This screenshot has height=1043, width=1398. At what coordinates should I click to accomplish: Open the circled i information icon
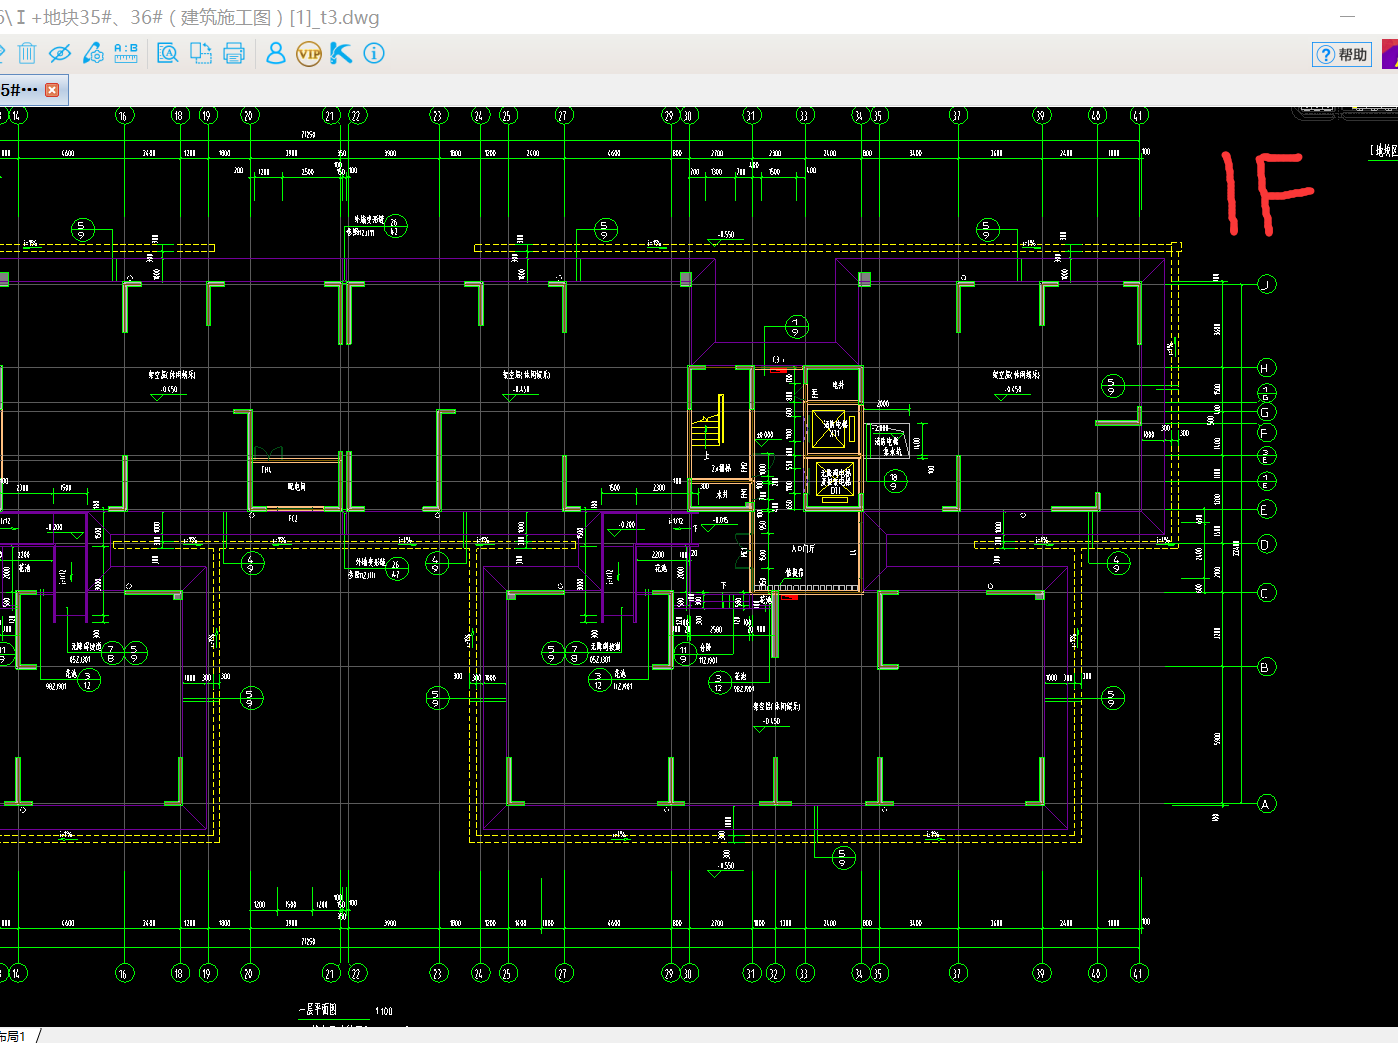click(374, 53)
